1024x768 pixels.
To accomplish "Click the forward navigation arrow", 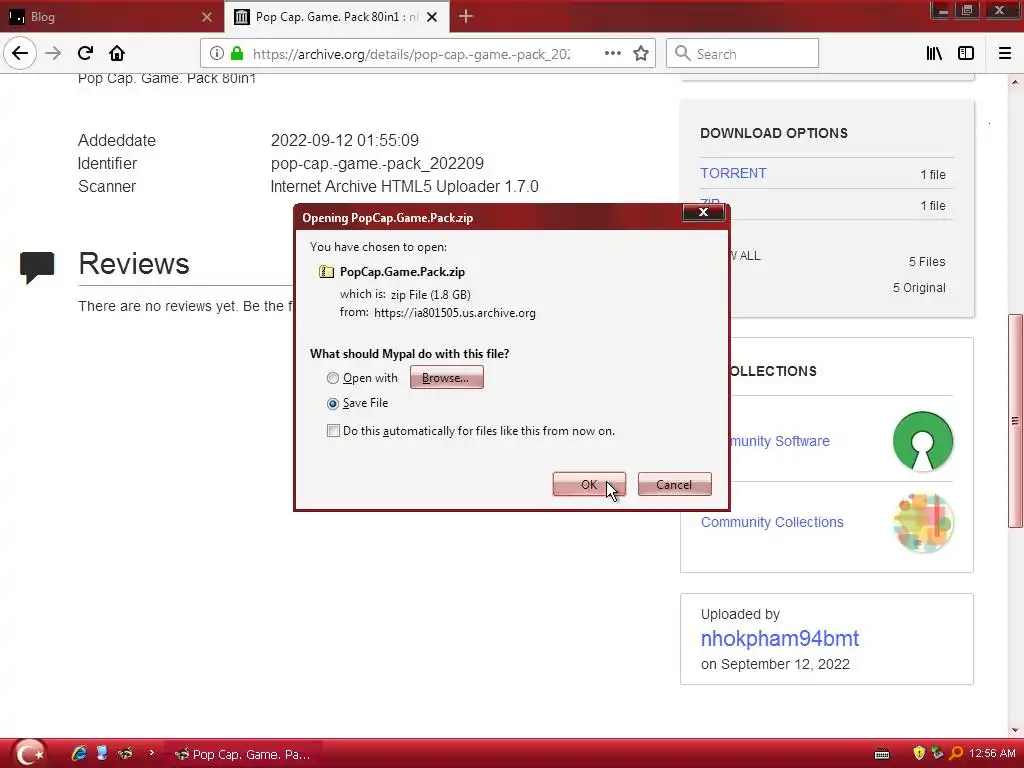I will pos(53,53).
